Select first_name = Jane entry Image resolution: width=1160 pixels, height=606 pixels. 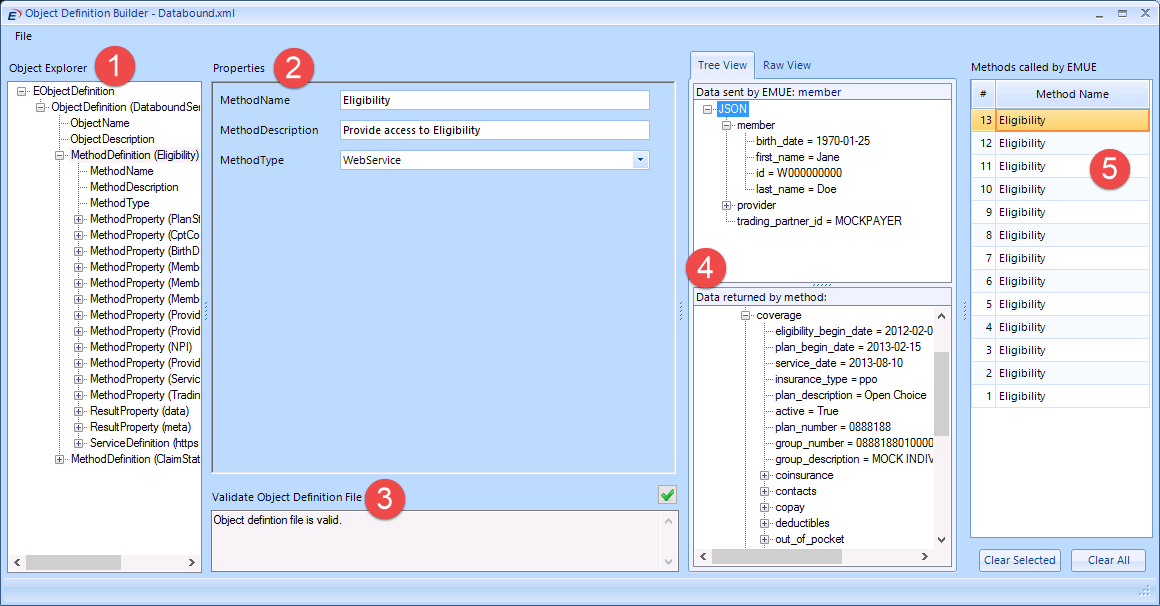tap(798, 157)
